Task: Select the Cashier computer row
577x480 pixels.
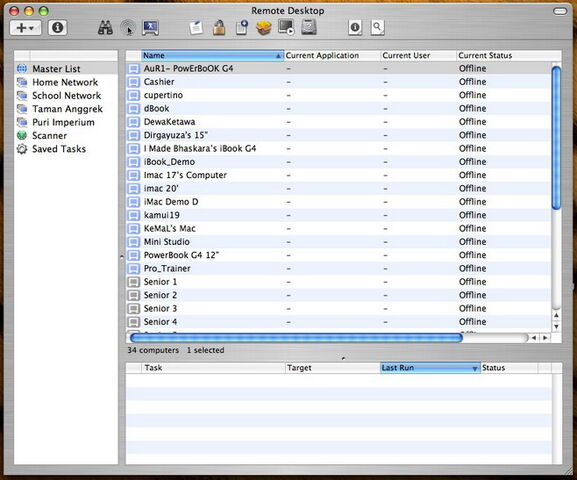Action: click(339, 82)
